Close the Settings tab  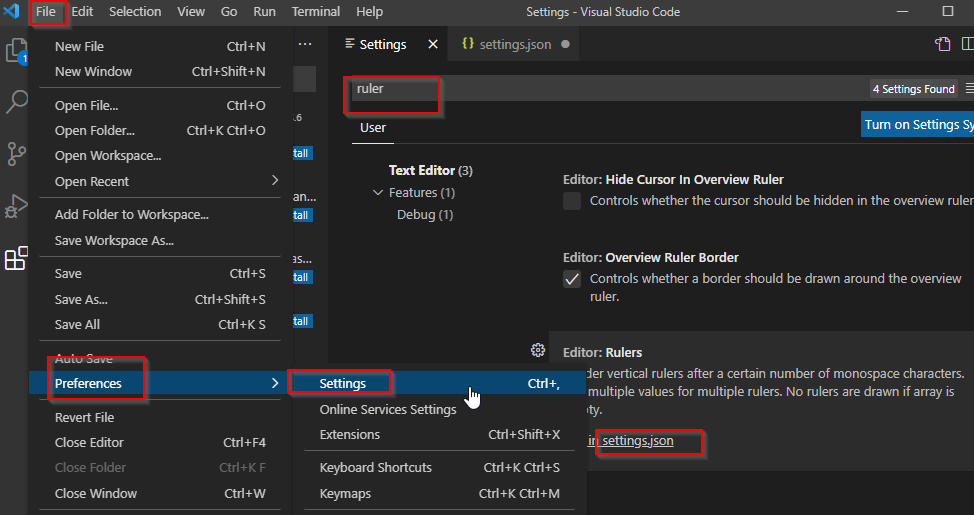point(433,44)
